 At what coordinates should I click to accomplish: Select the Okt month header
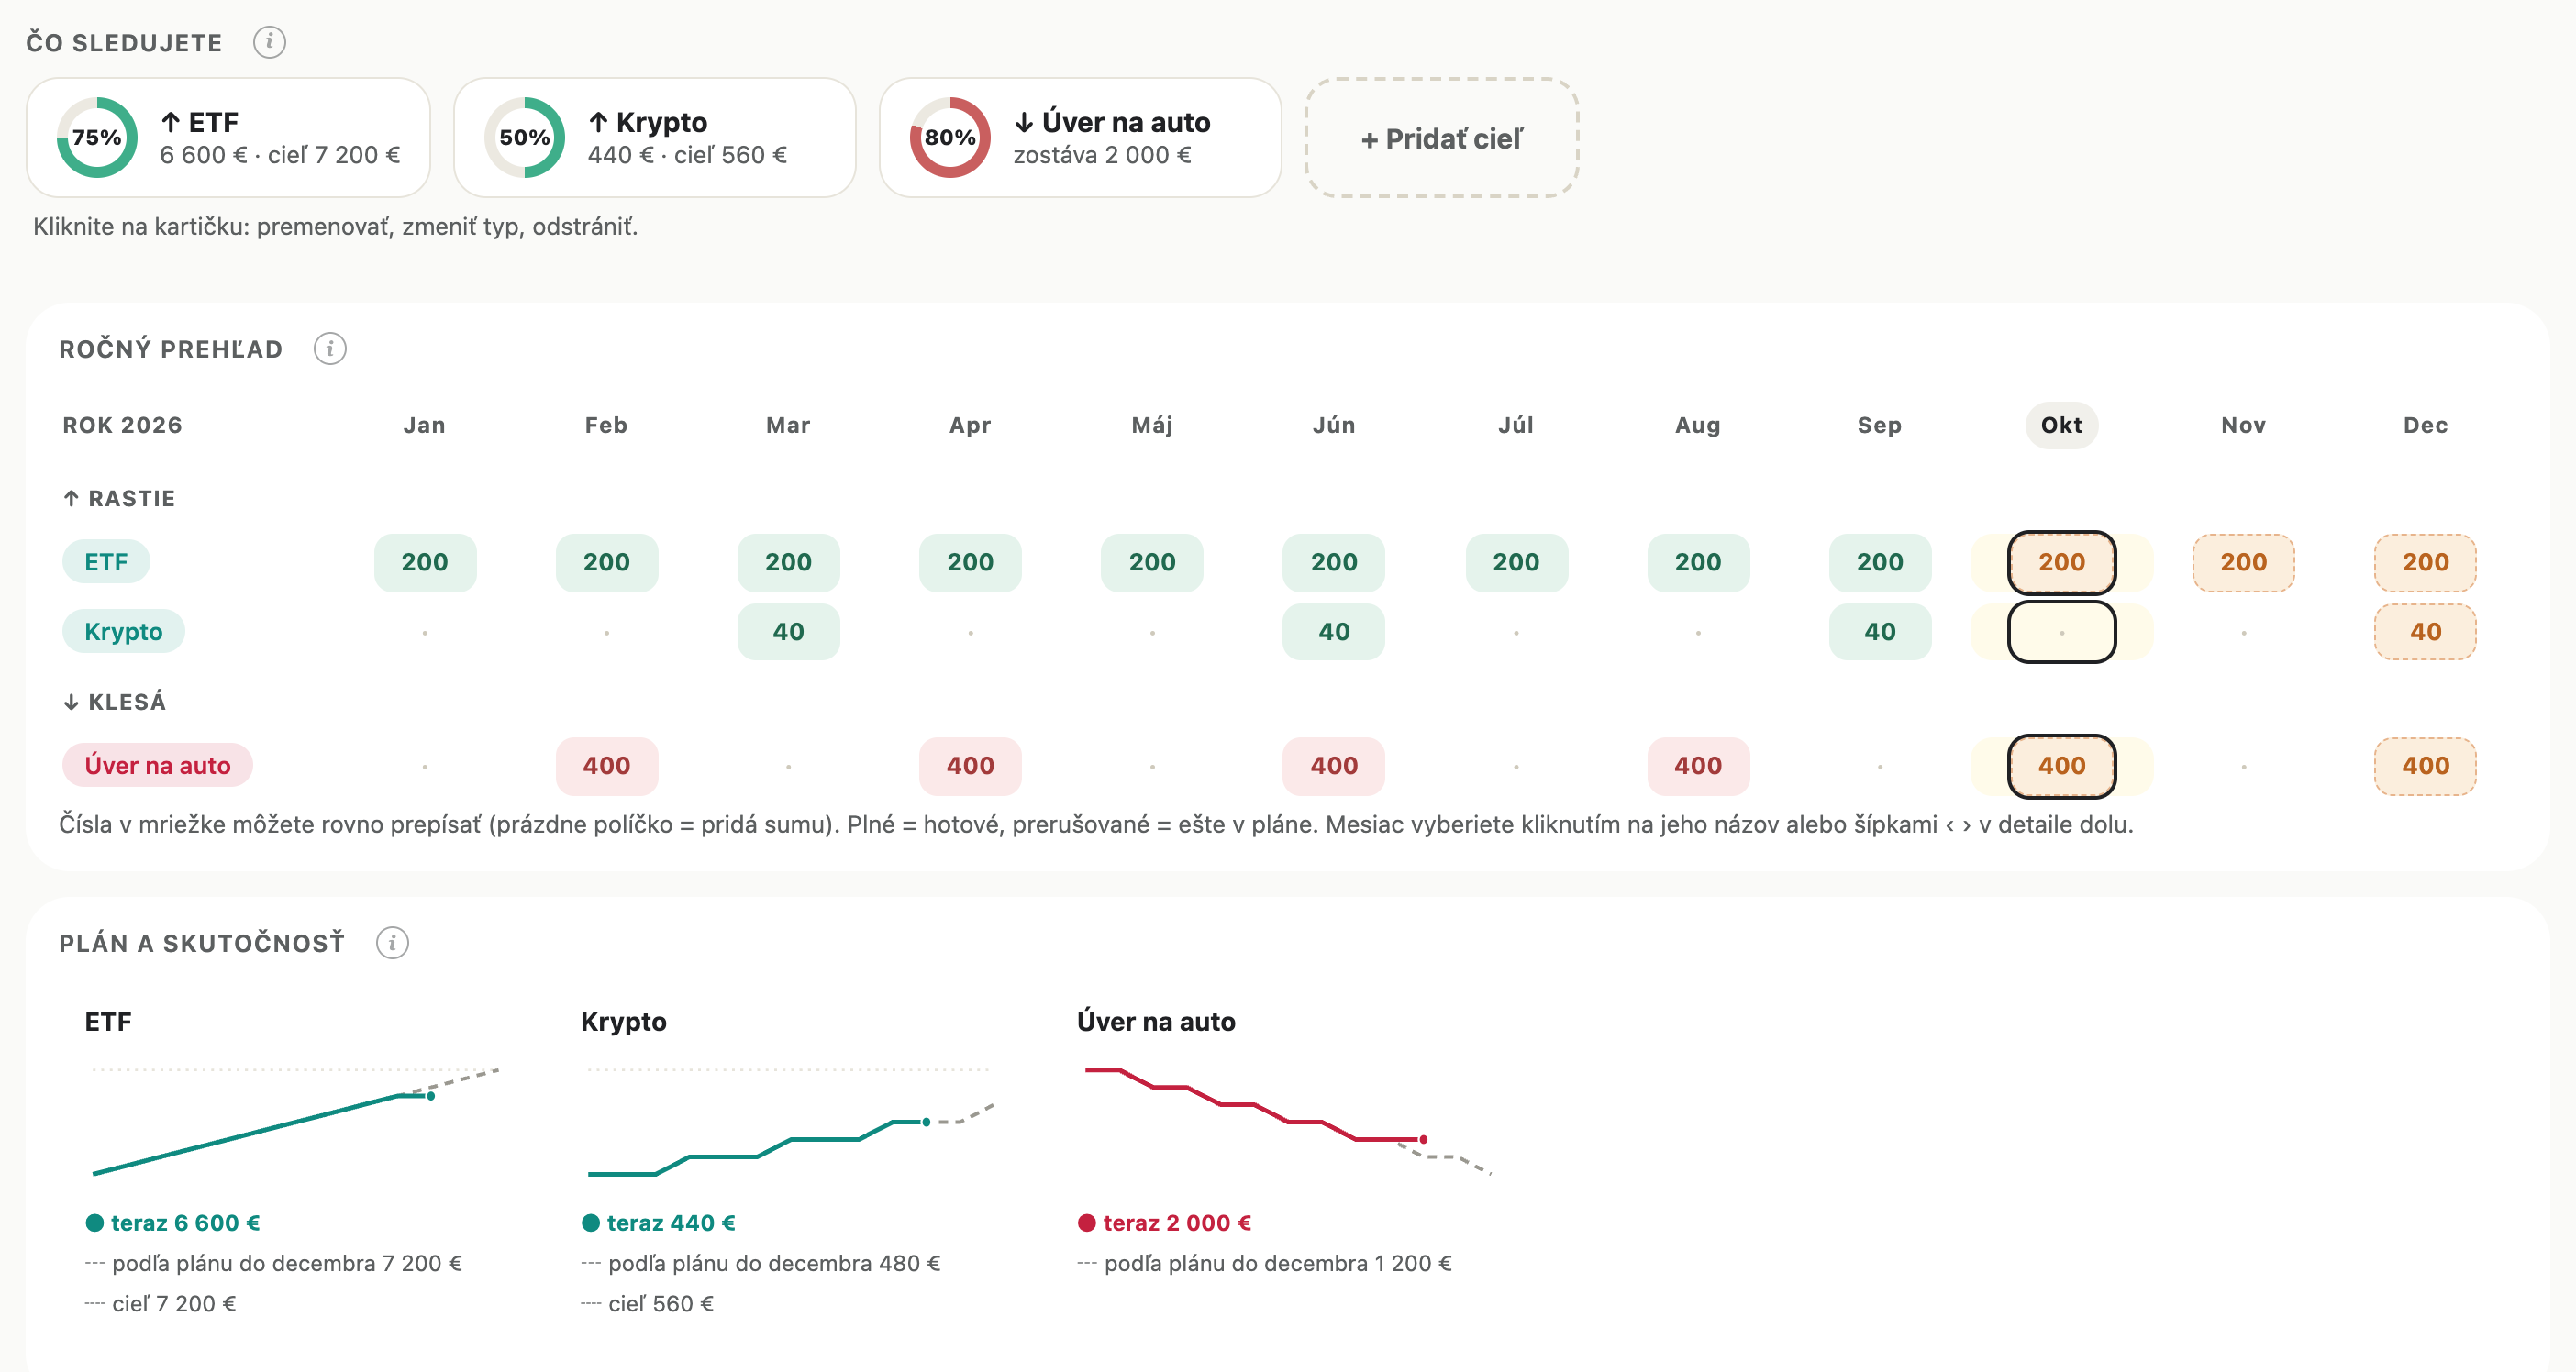(2061, 425)
